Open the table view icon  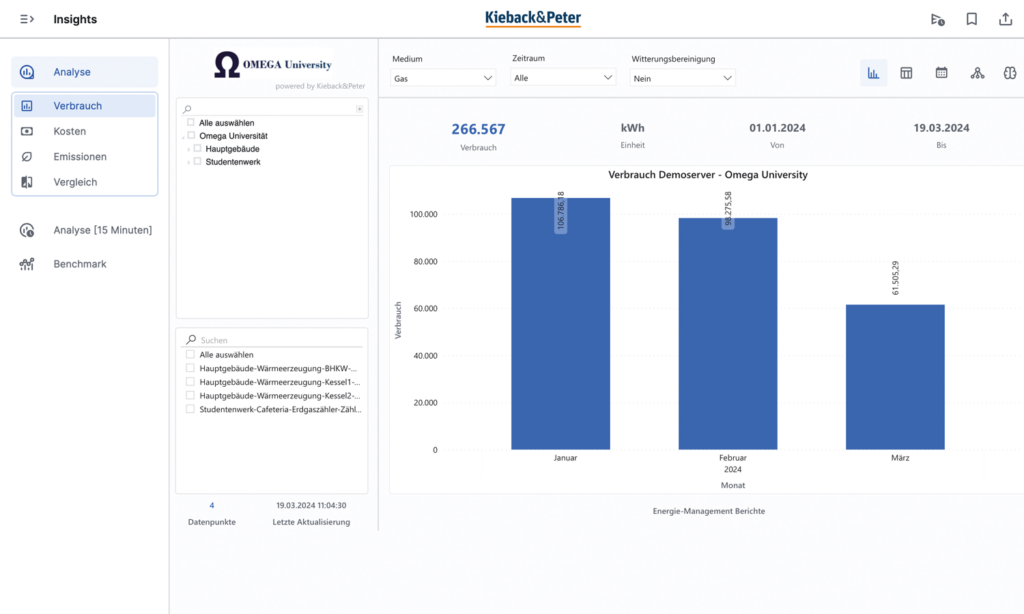906,73
